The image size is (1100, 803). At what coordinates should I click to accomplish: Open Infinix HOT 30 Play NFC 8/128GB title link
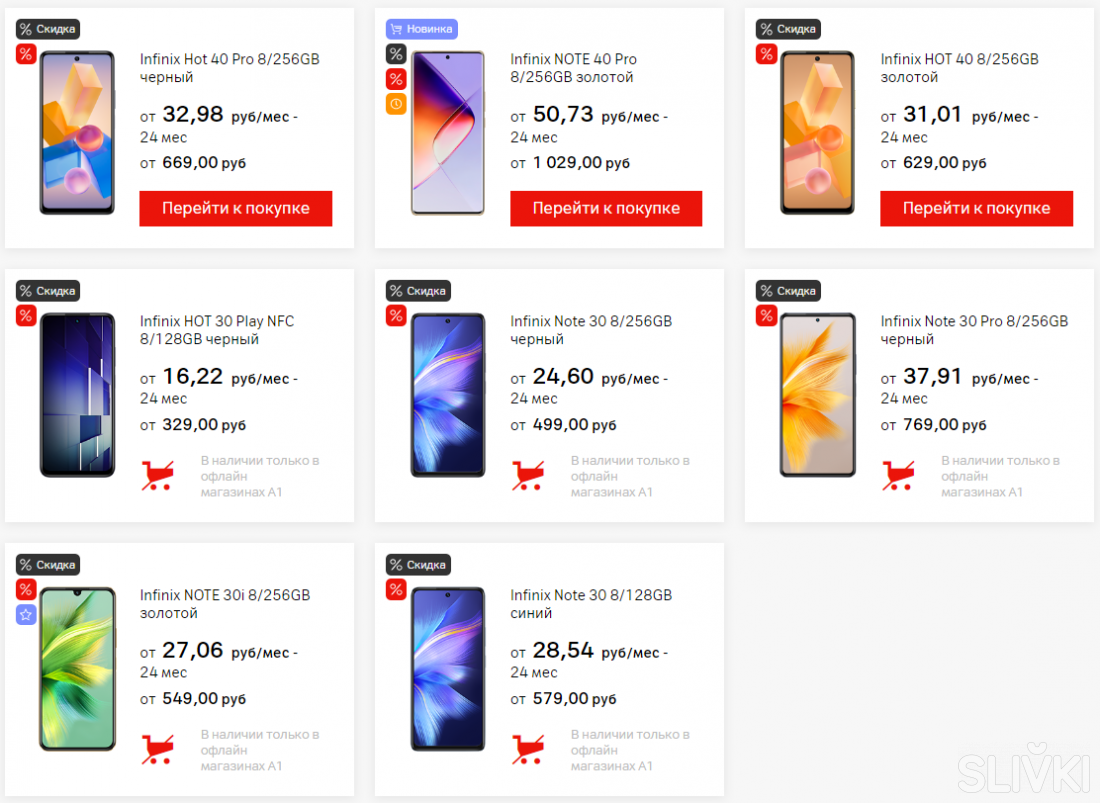[217, 330]
